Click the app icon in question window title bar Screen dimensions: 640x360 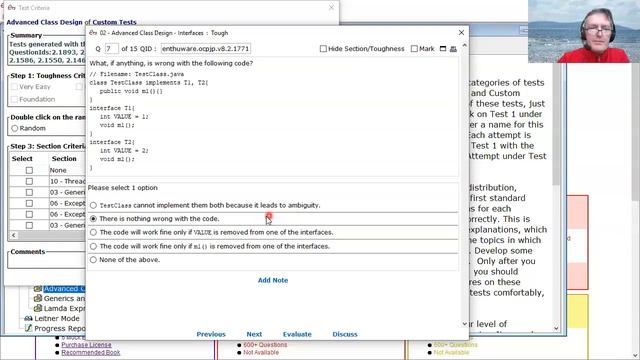pyautogui.click(x=93, y=33)
